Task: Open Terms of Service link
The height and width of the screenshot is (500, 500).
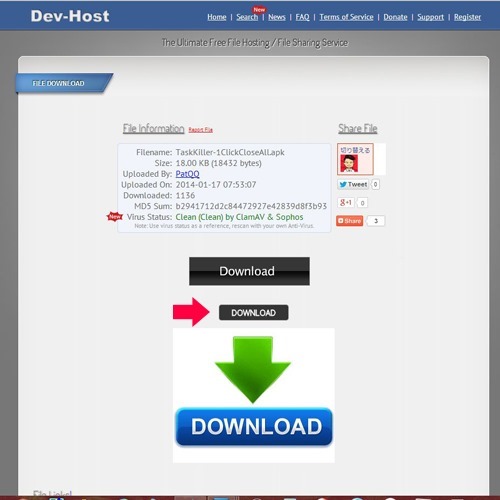Action: pyautogui.click(x=346, y=17)
